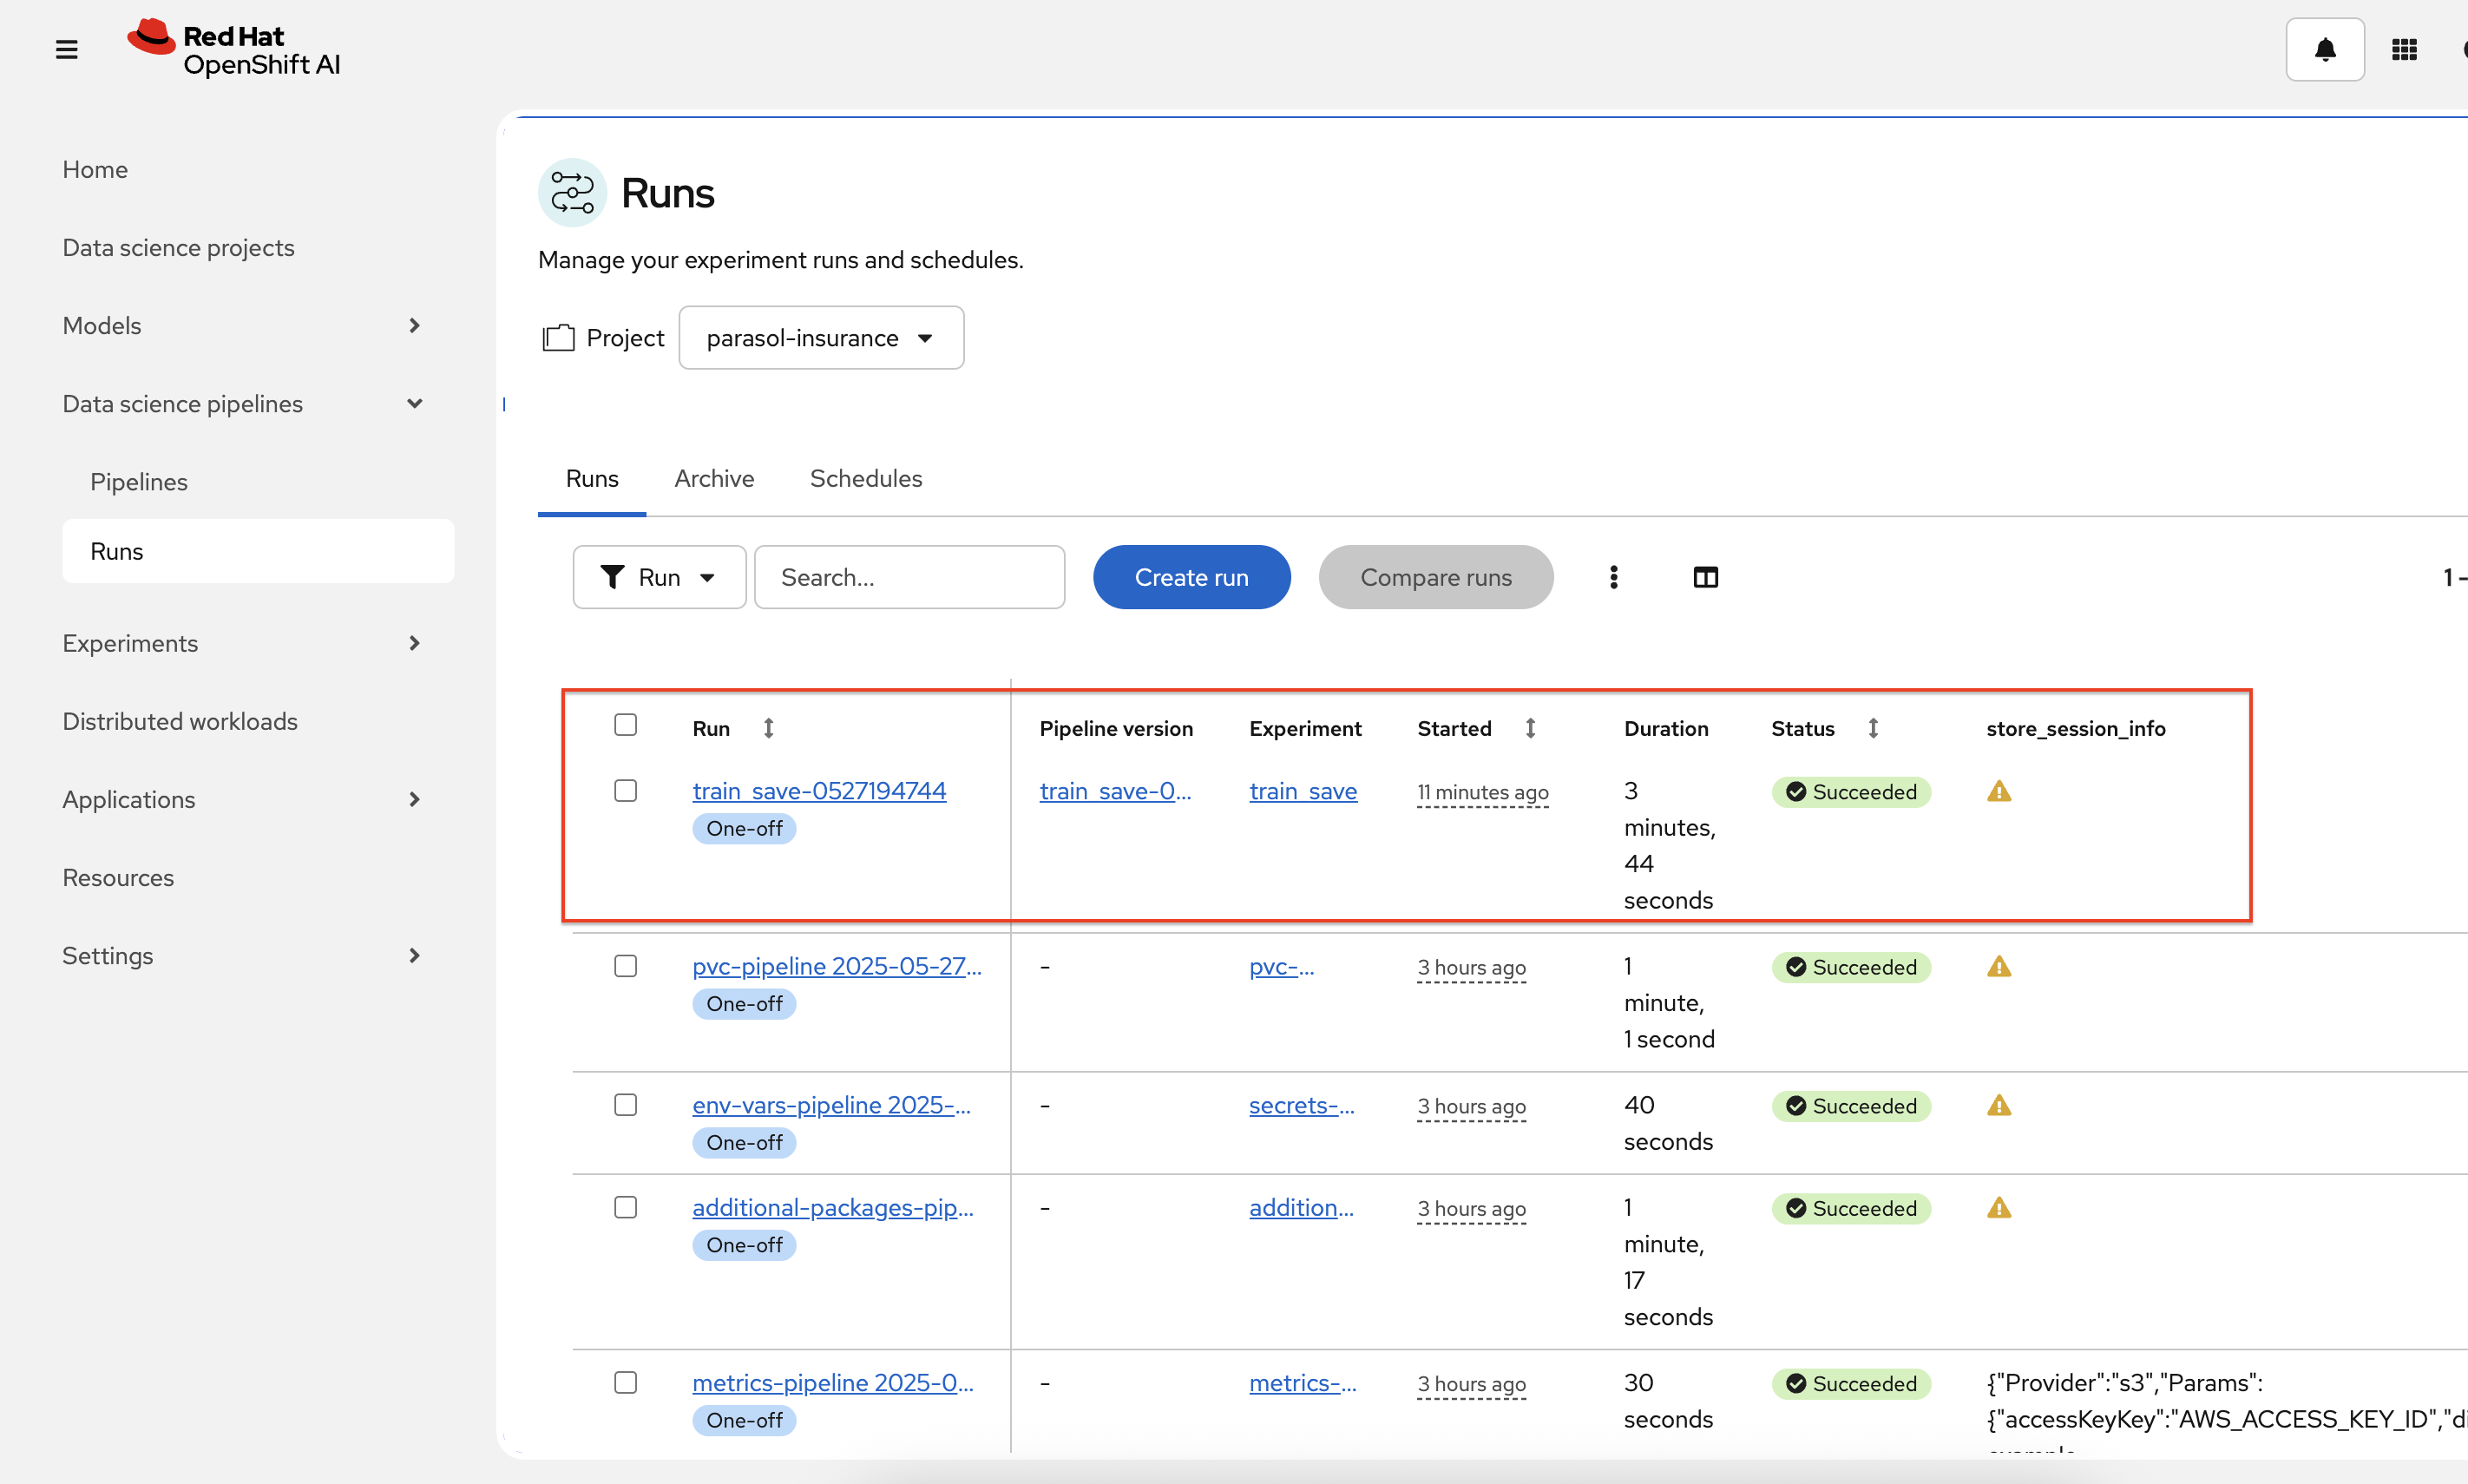Click warning icon in pvc-pipeline row
The height and width of the screenshot is (1484, 2468).
coord(1998,966)
